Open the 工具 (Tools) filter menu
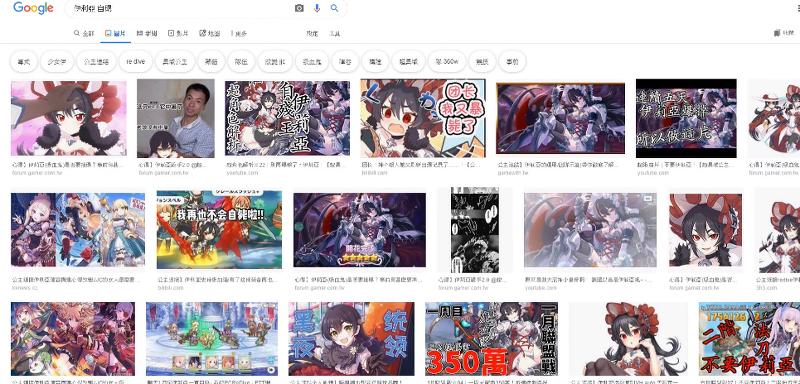800x384 pixels. [x=335, y=34]
